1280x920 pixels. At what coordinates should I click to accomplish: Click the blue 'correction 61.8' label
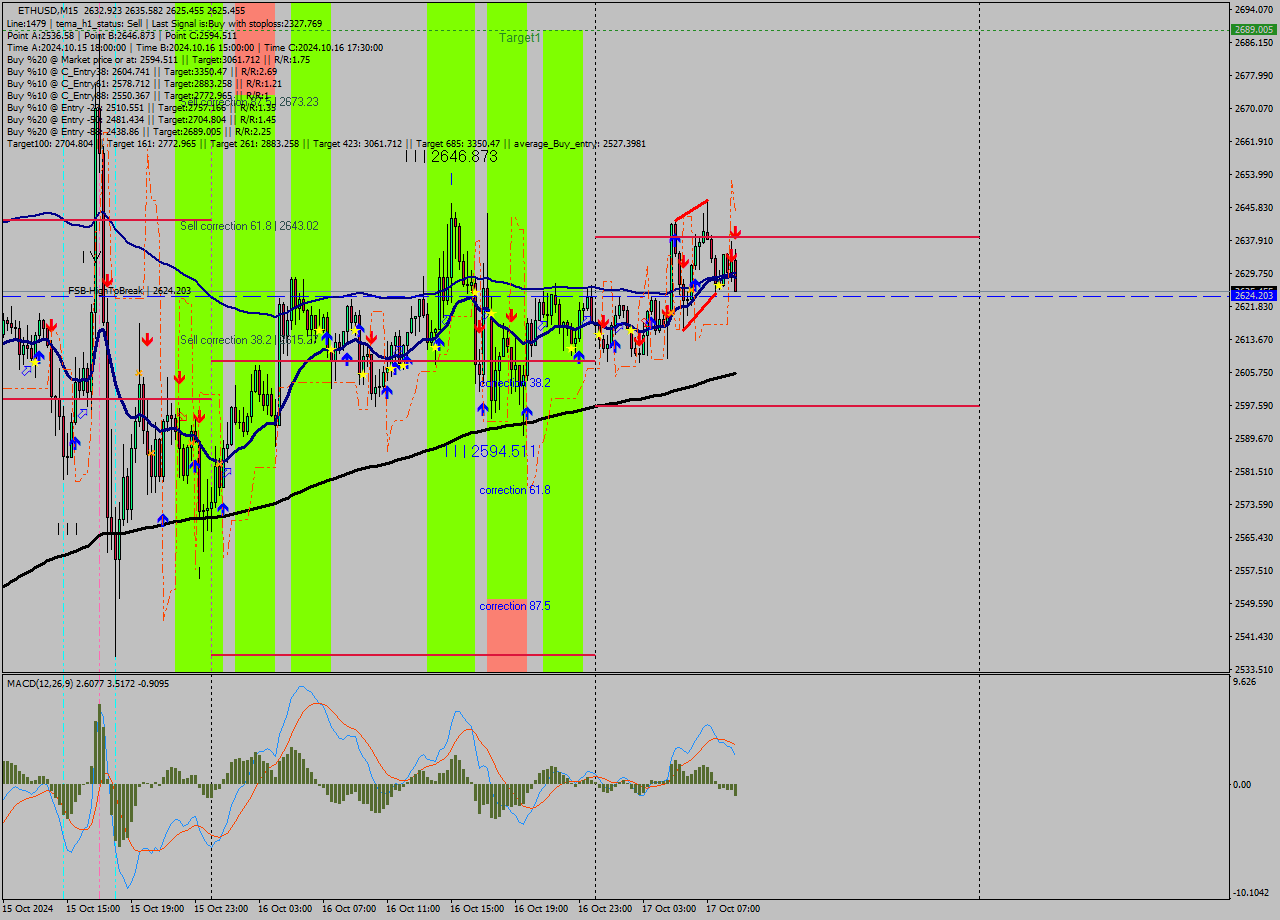pyautogui.click(x=514, y=490)
